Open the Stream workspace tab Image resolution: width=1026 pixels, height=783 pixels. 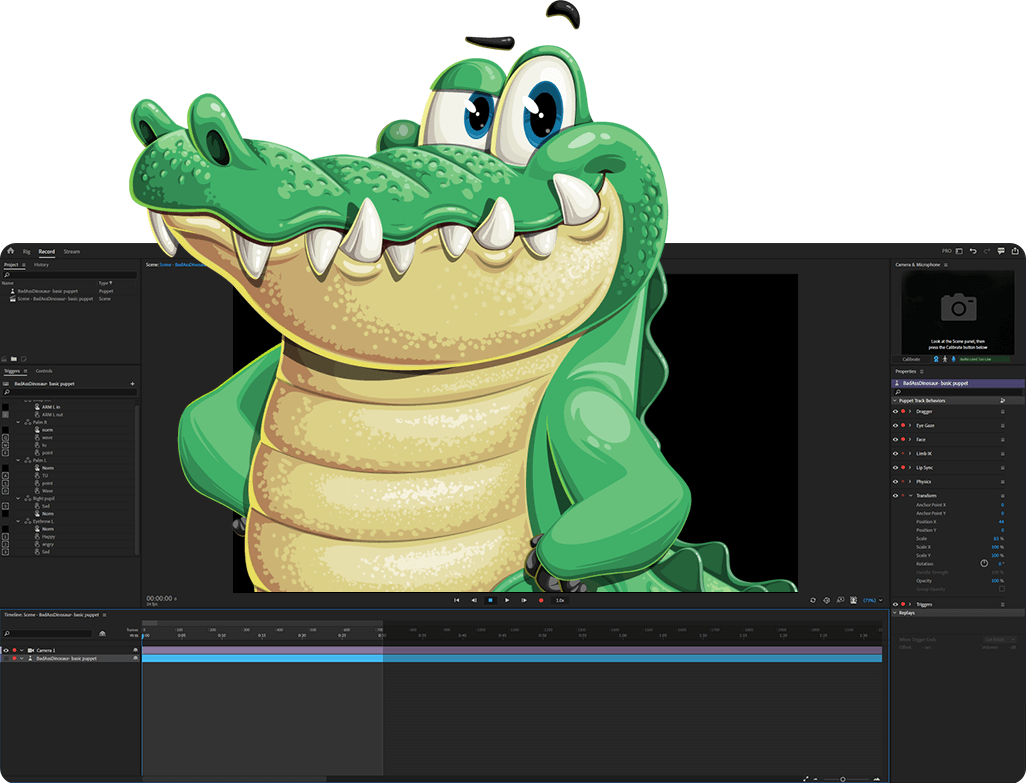click(71, 251)
